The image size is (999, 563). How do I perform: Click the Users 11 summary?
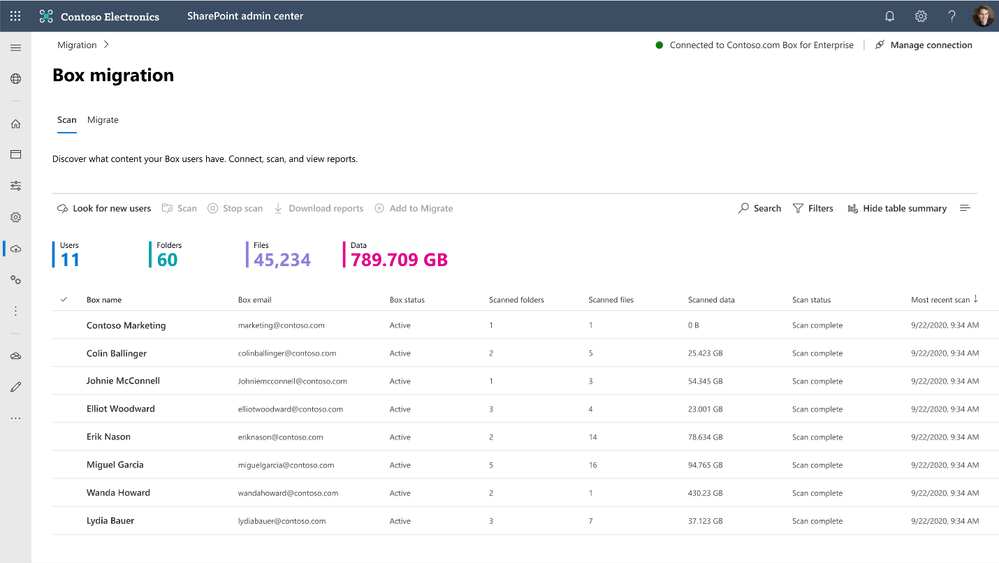click(67, 254)
